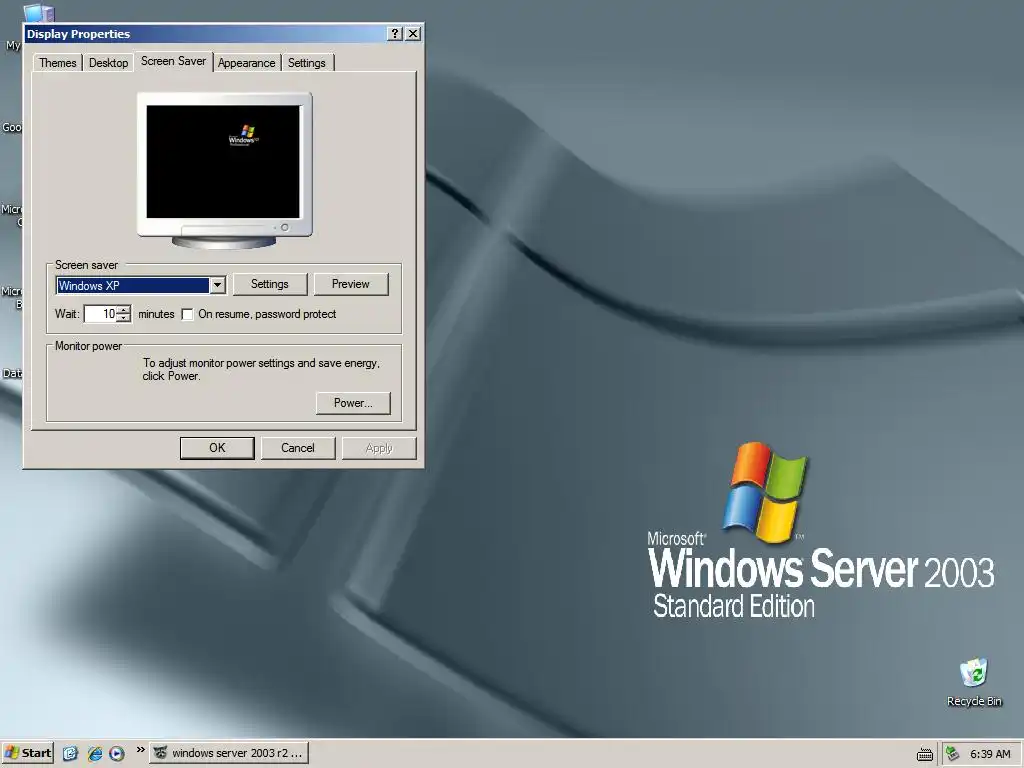Preview the selected screen saver
This screenshot has height=768, width=1024.
point(351,284)
